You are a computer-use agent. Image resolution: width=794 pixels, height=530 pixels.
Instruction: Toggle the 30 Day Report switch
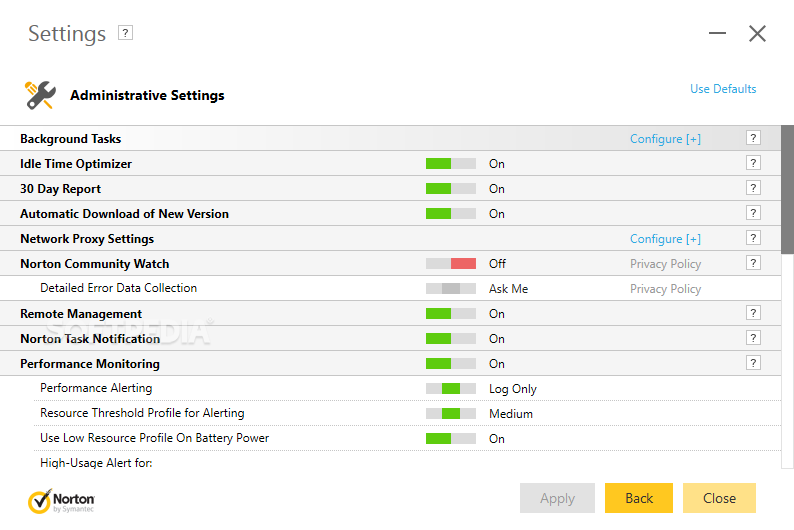click(451, 188)
